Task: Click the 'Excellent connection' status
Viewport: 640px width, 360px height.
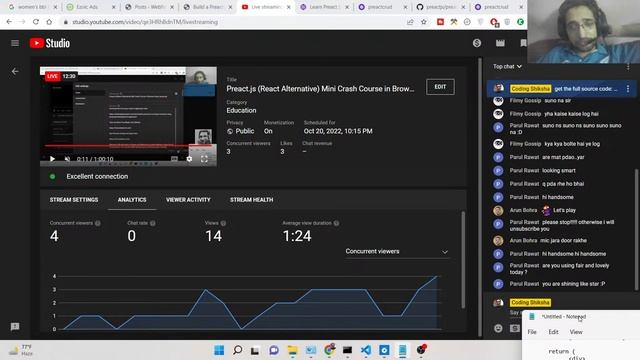Action: coord(97,176)
